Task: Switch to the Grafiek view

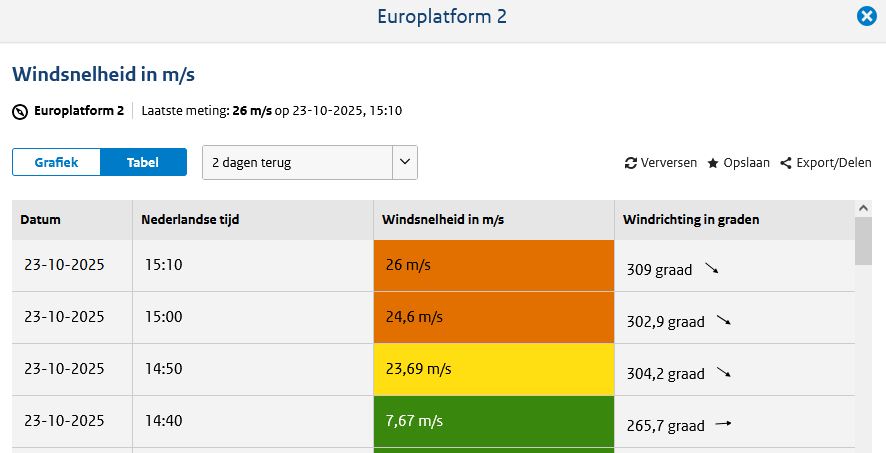Action: point(57,162)
